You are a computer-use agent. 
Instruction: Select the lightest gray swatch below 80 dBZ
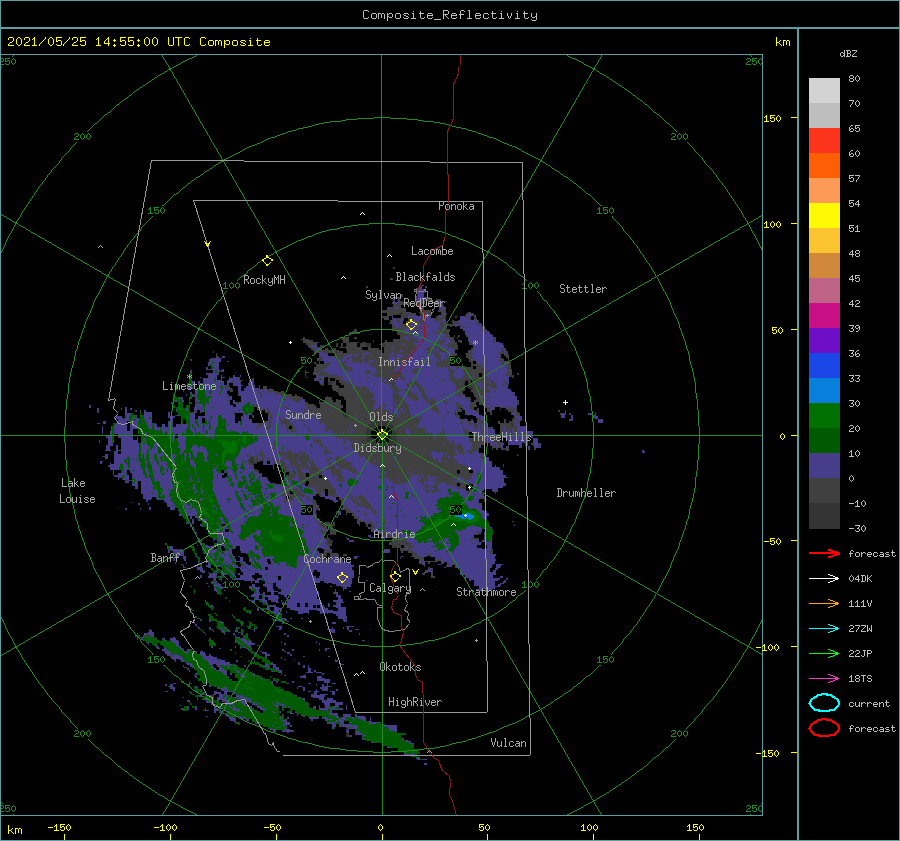[x=824, y=91]
